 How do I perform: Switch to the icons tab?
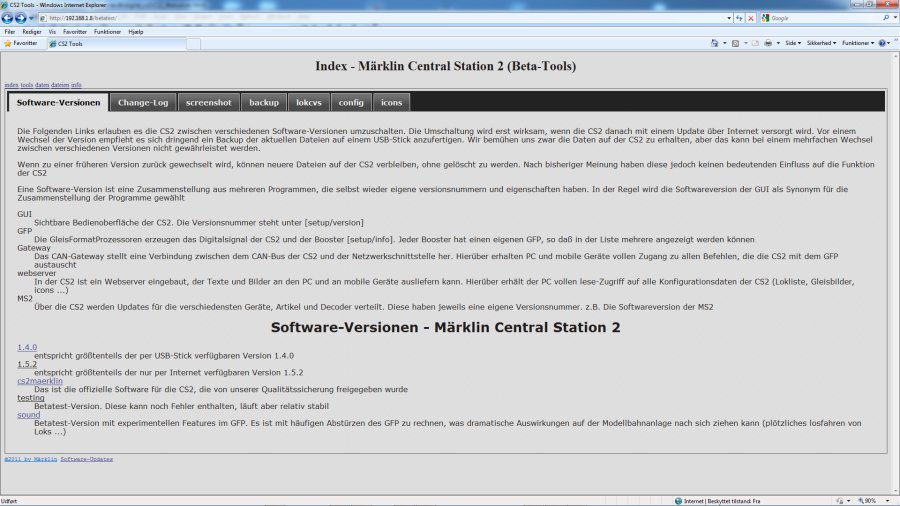point(391,102)
